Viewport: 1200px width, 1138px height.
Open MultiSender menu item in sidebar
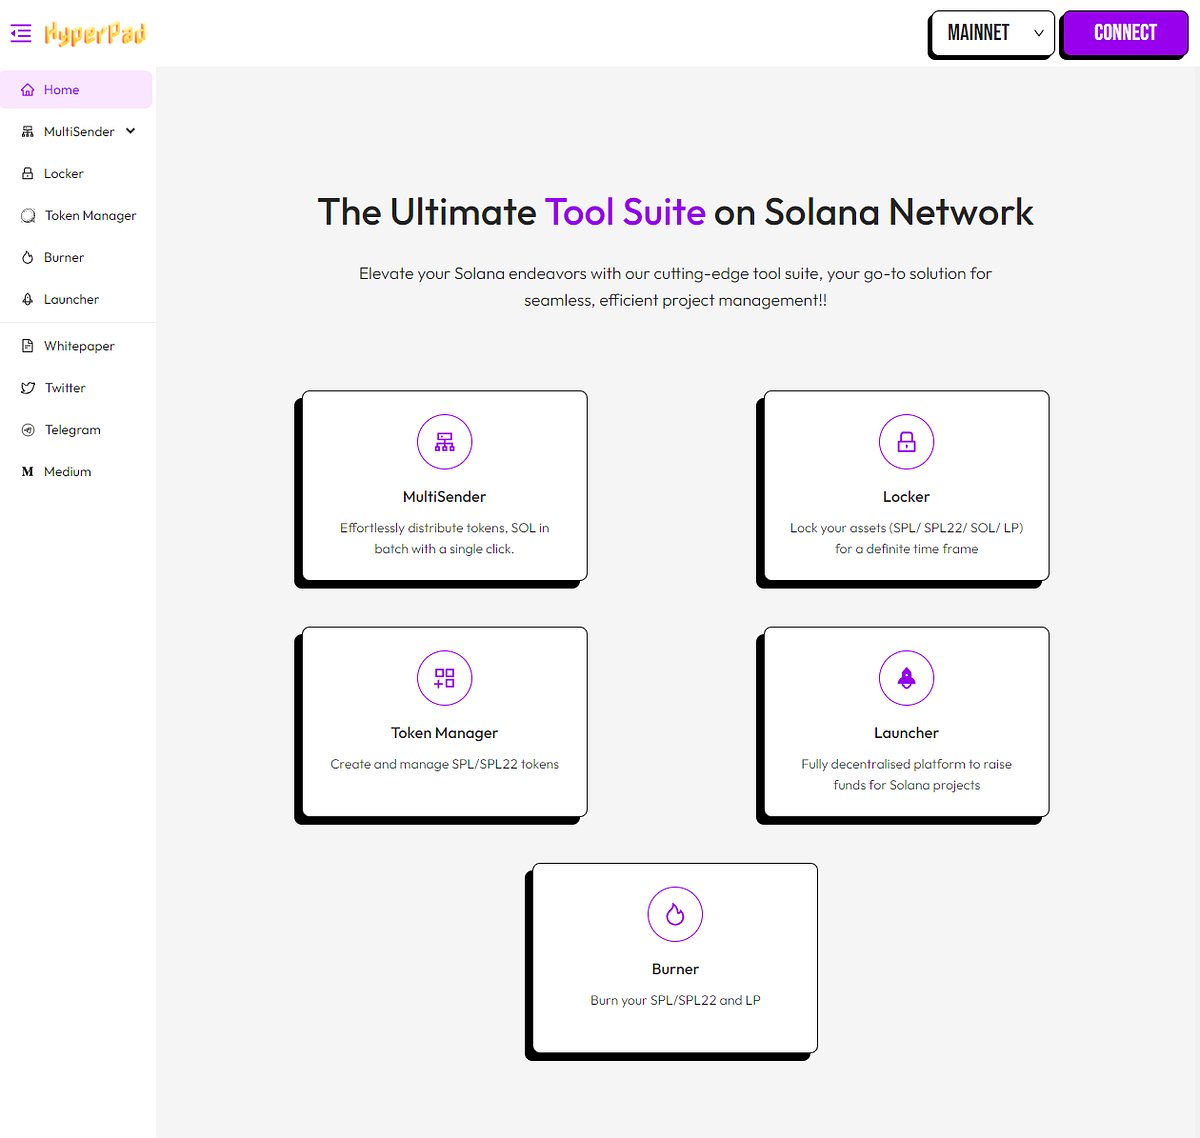tap(76, 132)
